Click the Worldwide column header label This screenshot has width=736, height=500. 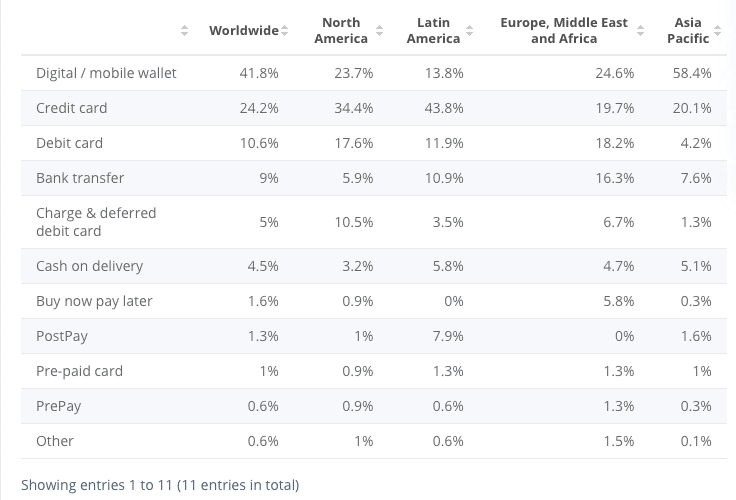(x=243, y=31)
